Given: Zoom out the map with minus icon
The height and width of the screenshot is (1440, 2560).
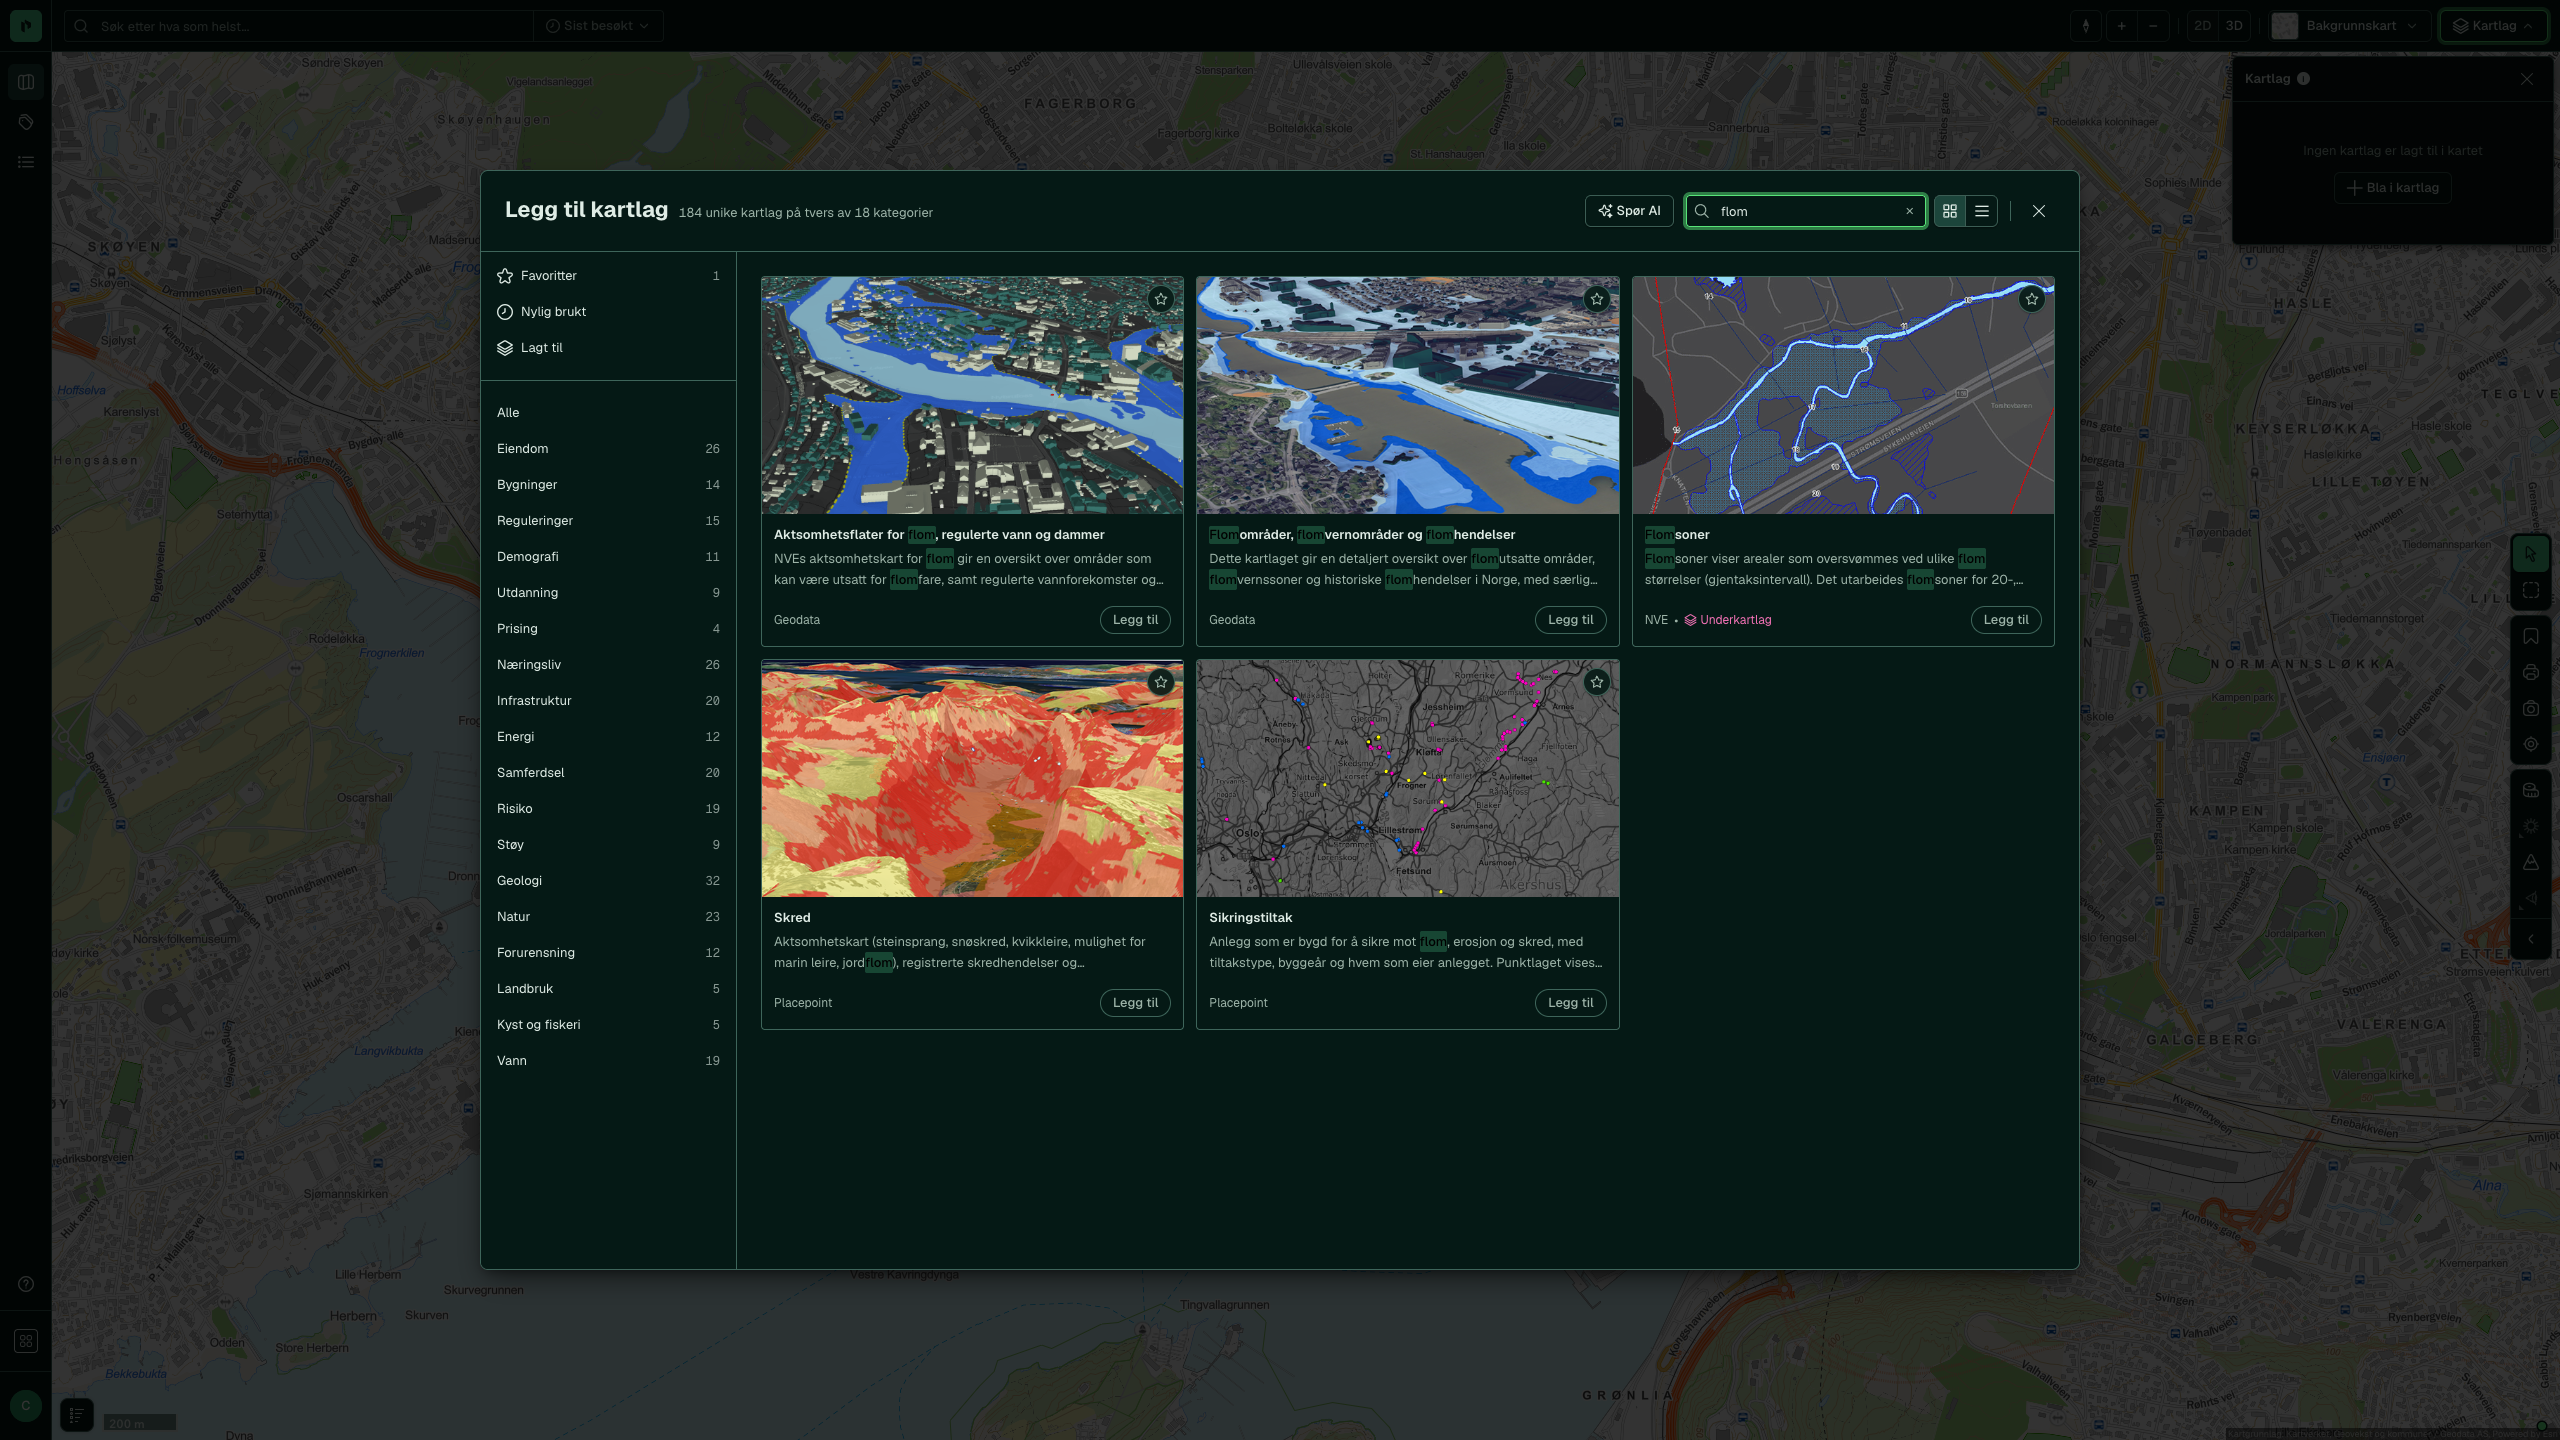Looking at the screenshot, I should pyautogui.click(x=2153, y=26).
